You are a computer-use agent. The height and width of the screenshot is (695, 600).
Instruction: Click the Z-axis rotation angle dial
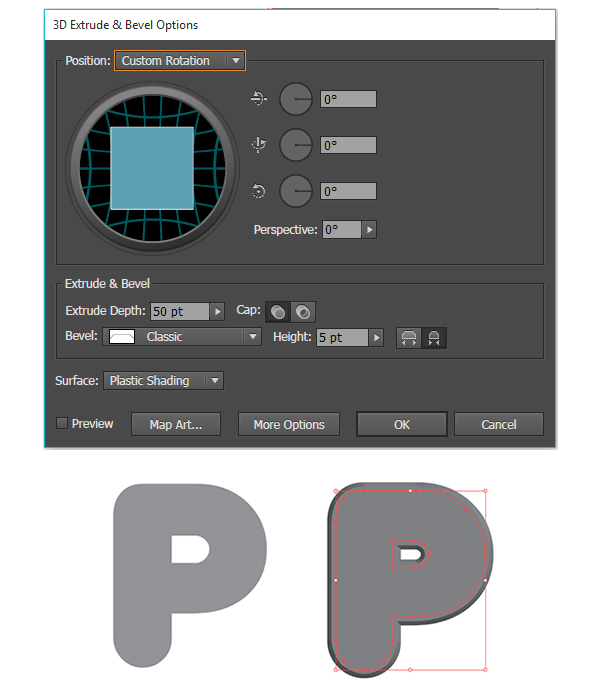pyautogui.click(x=296, y=191)
